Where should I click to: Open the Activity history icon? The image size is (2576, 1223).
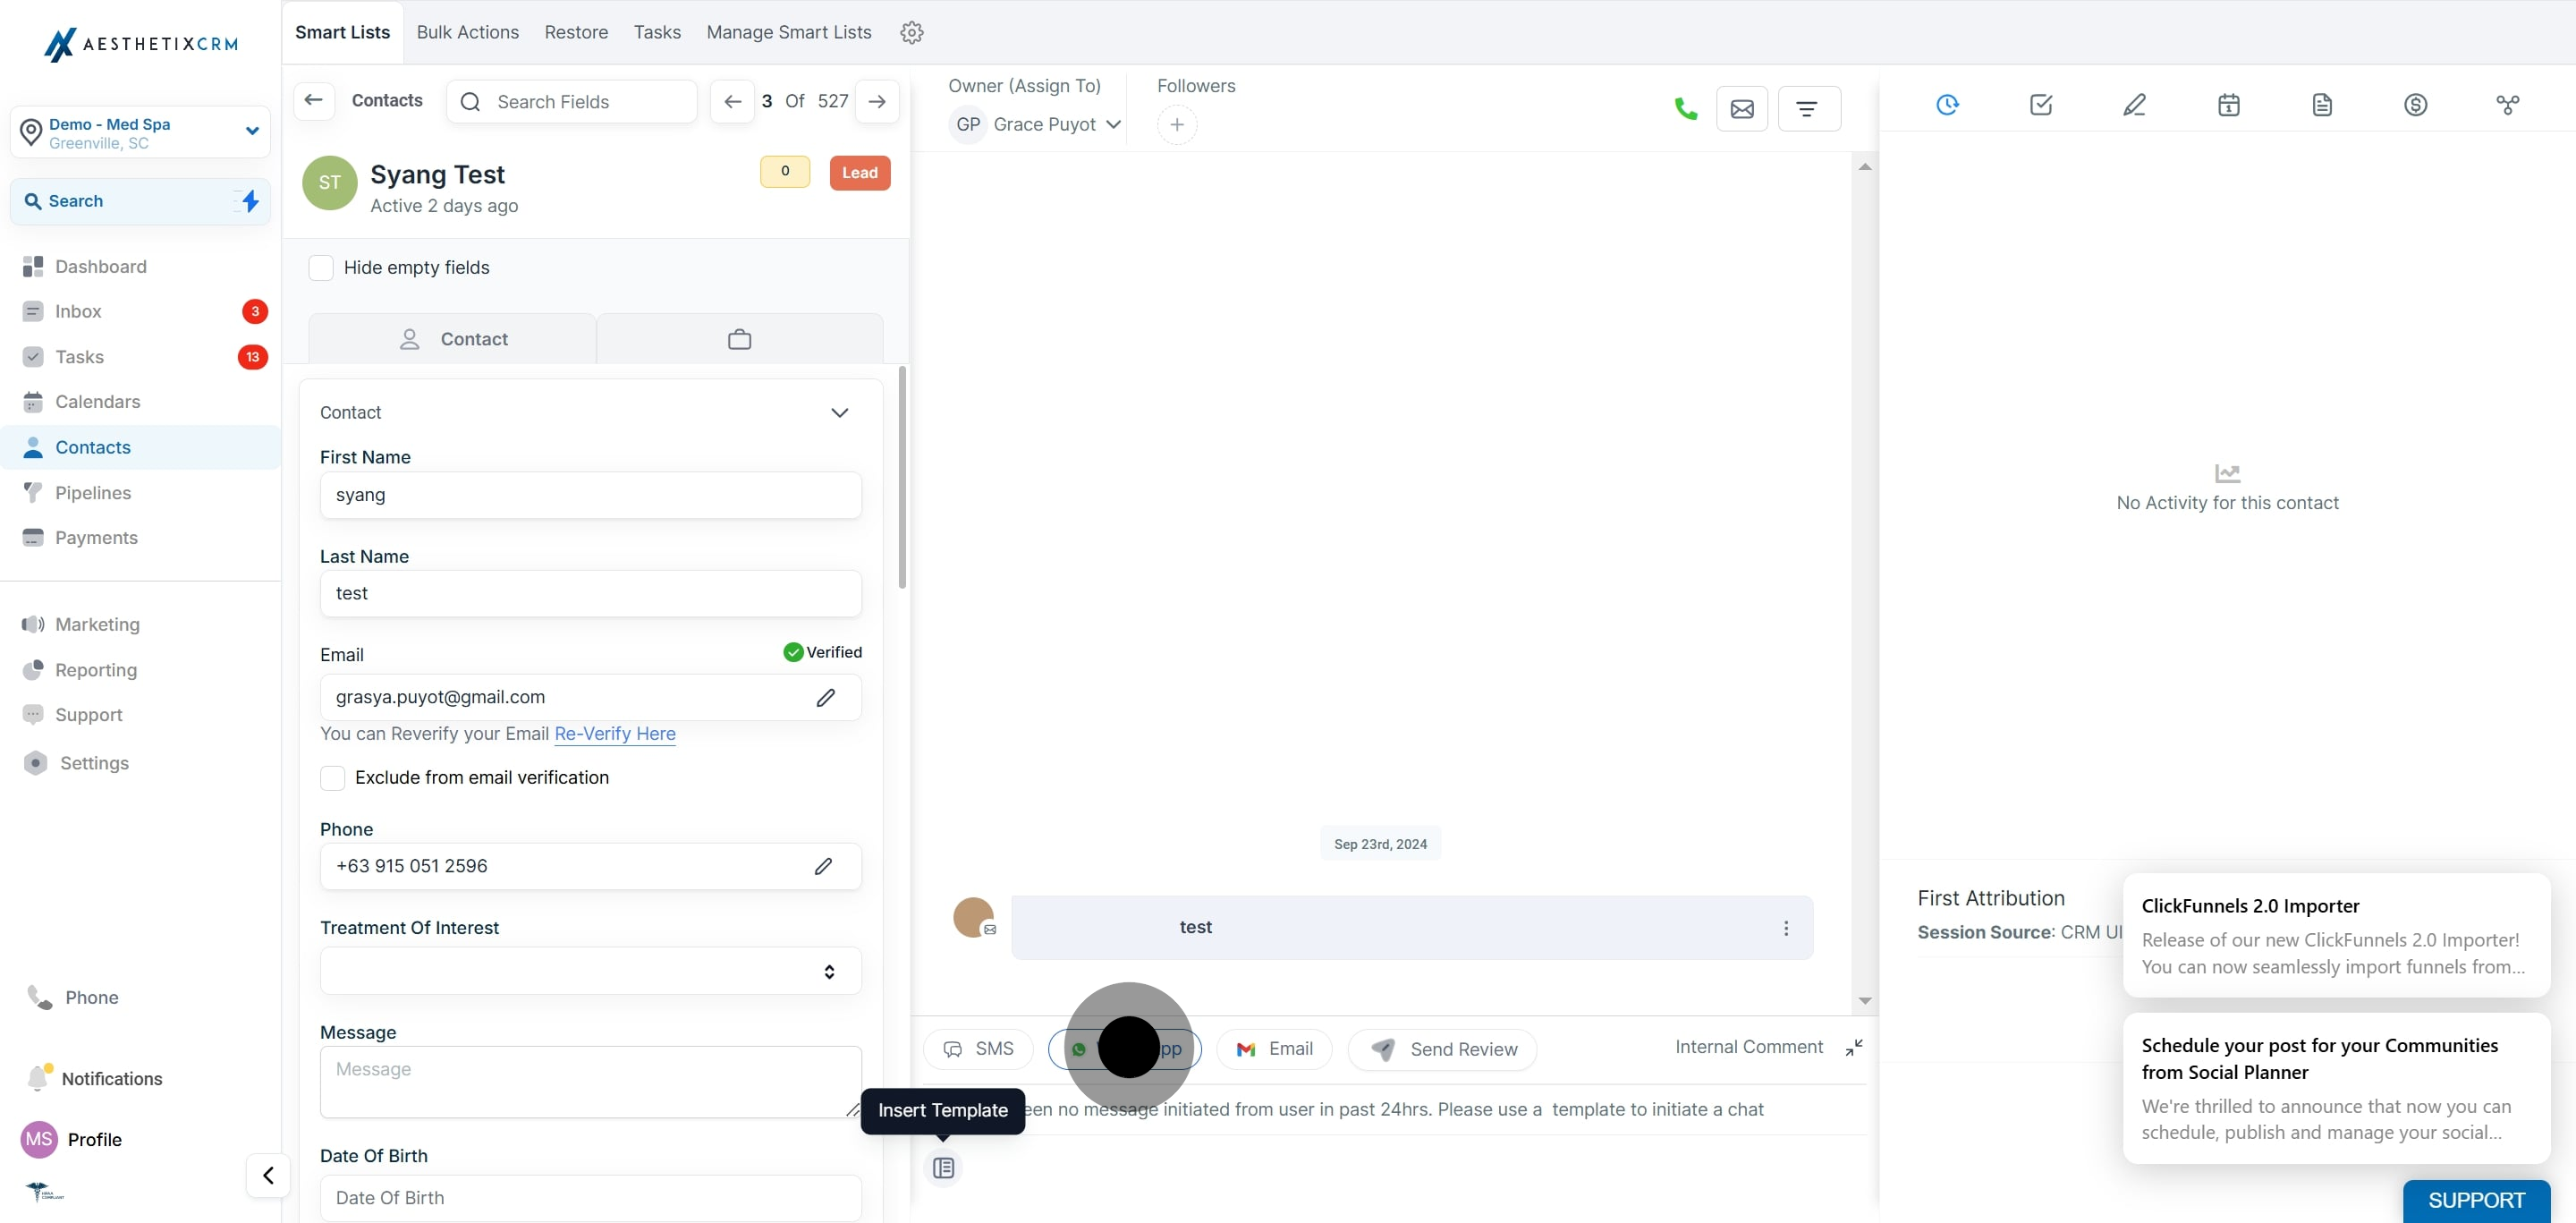pyautogui.click(x=1947, y=104)
